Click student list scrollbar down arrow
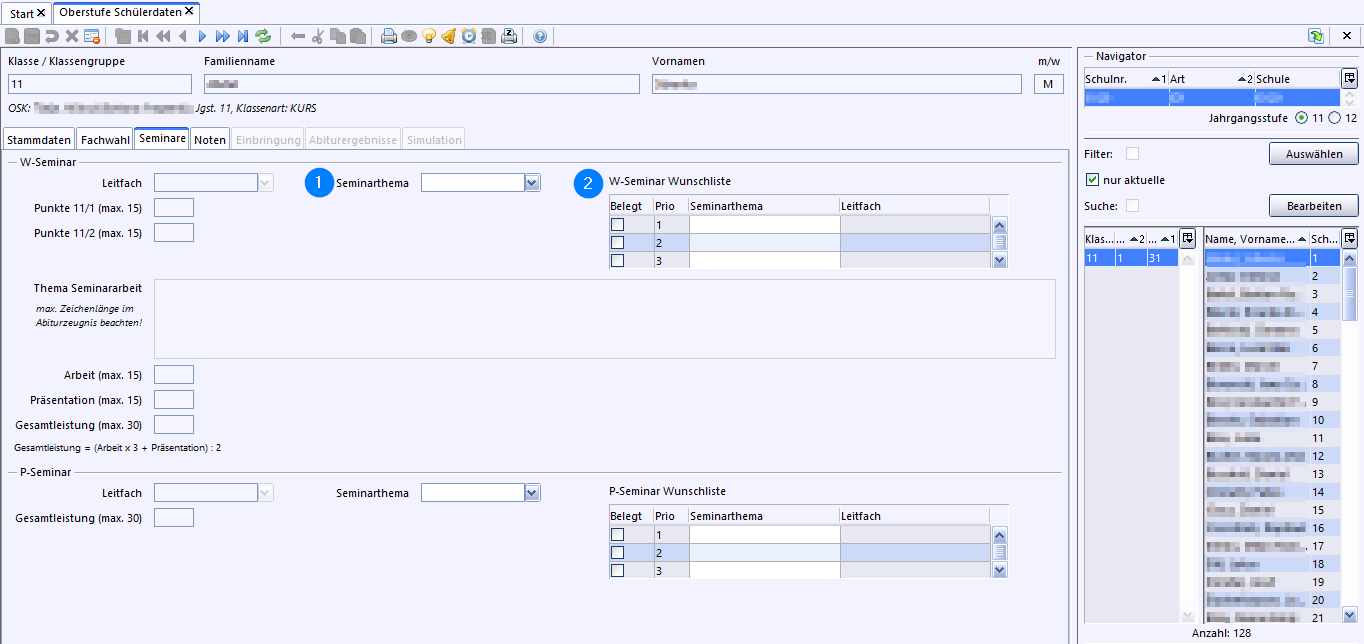This screenshot has width=1364, height=644. click(1349, 615)
